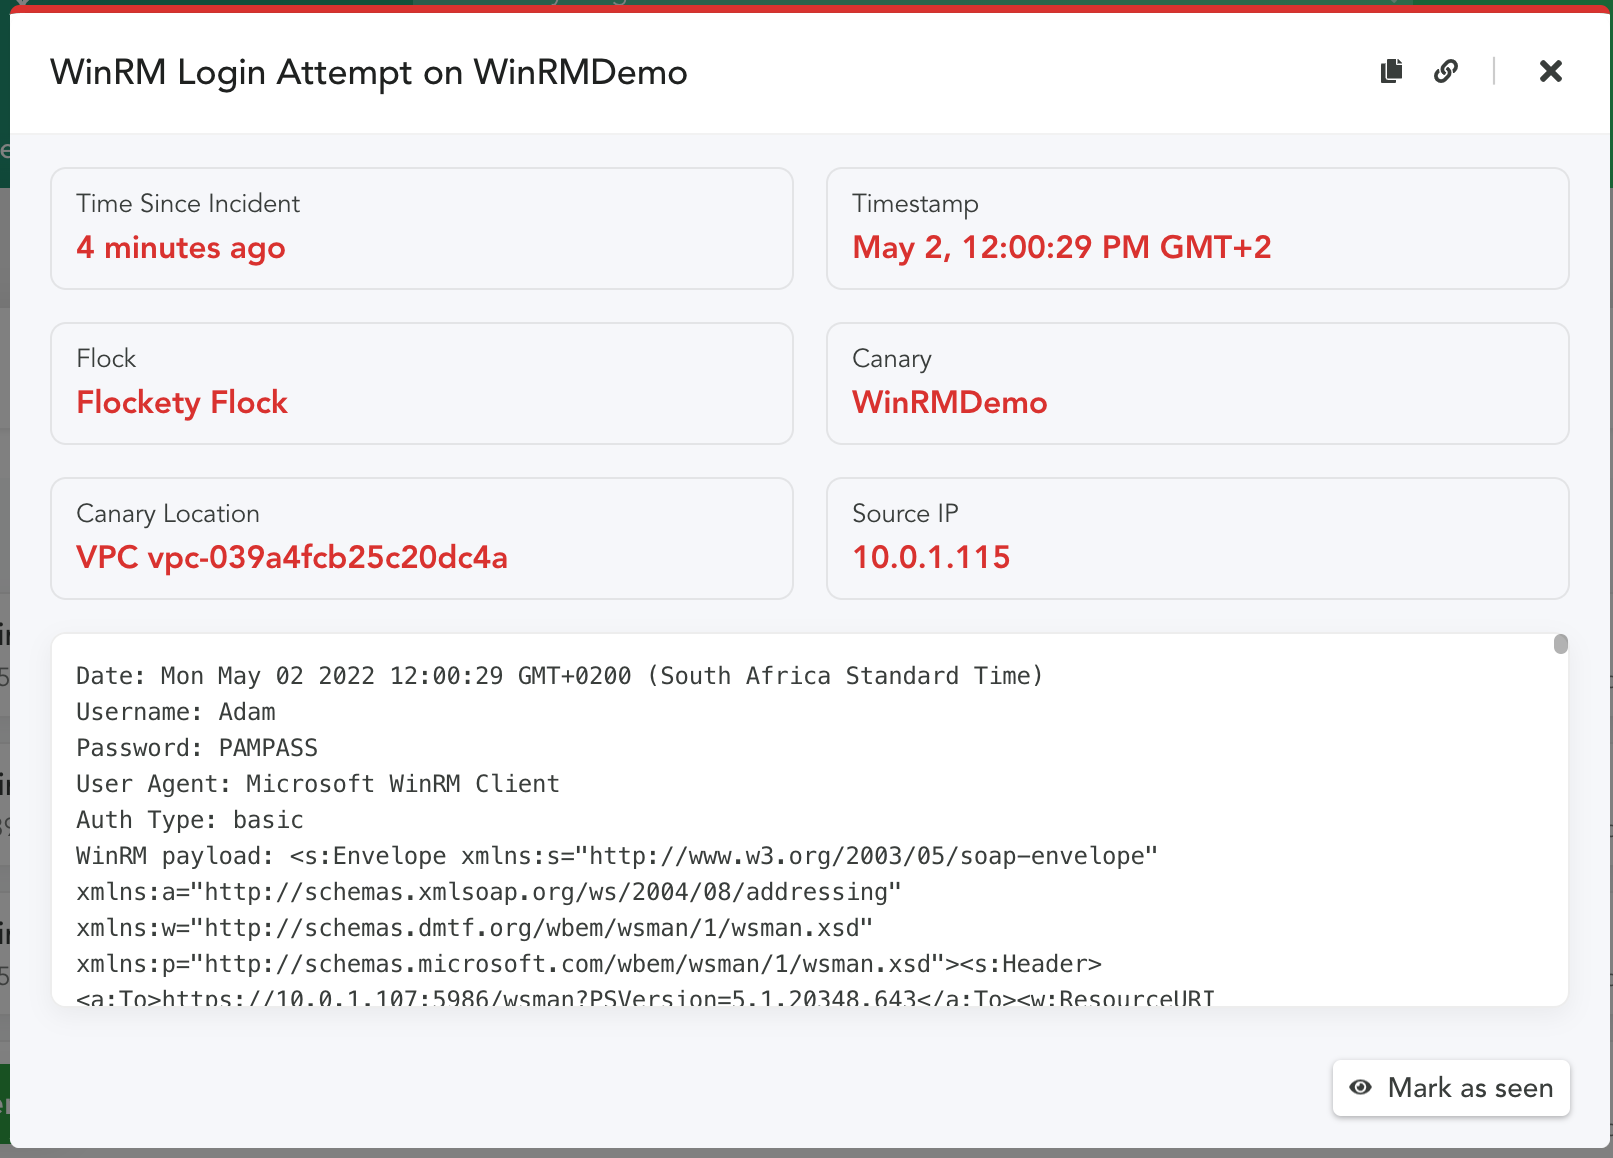Select the '4 minutes ago' value

(x=181, y=248)
